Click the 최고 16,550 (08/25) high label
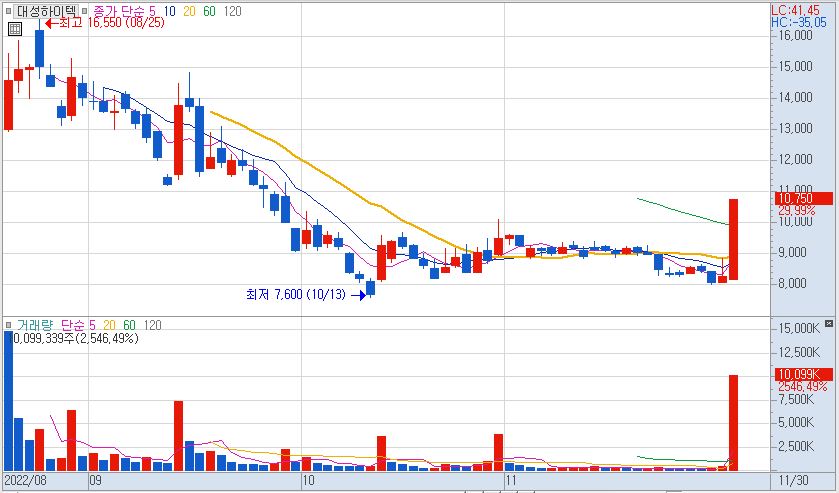Image resolution: width=839 pixels, height=493 pixels. (x=112, y=23)
